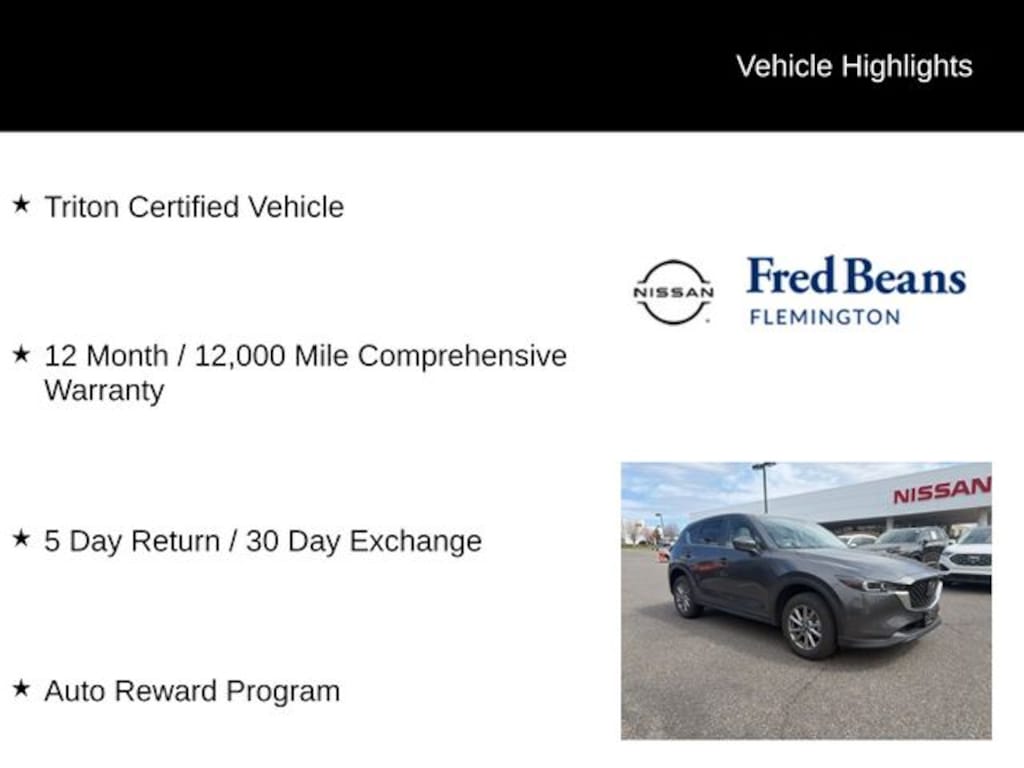Viewport: 1024px width, 768px height.
Task: Click the Triton Certified Vehicle text
Action: [194, 207]
